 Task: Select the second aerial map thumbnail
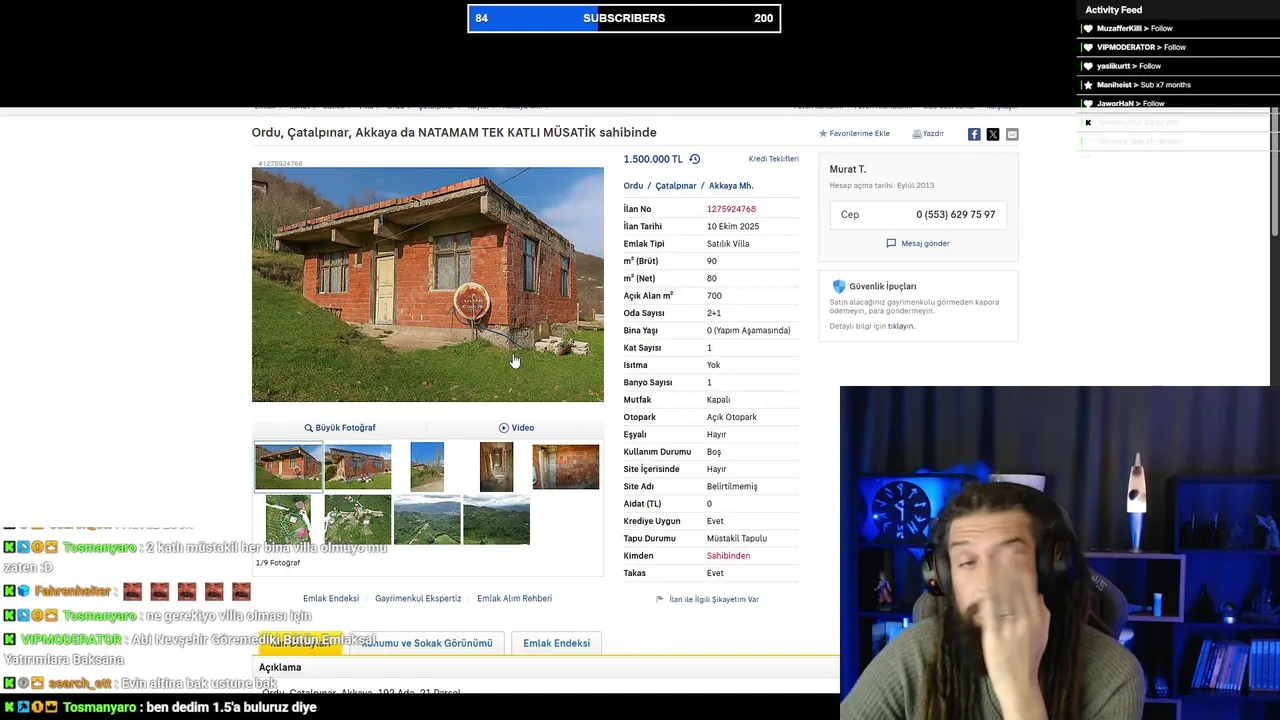pyautogui.click(x=358, y=520)
